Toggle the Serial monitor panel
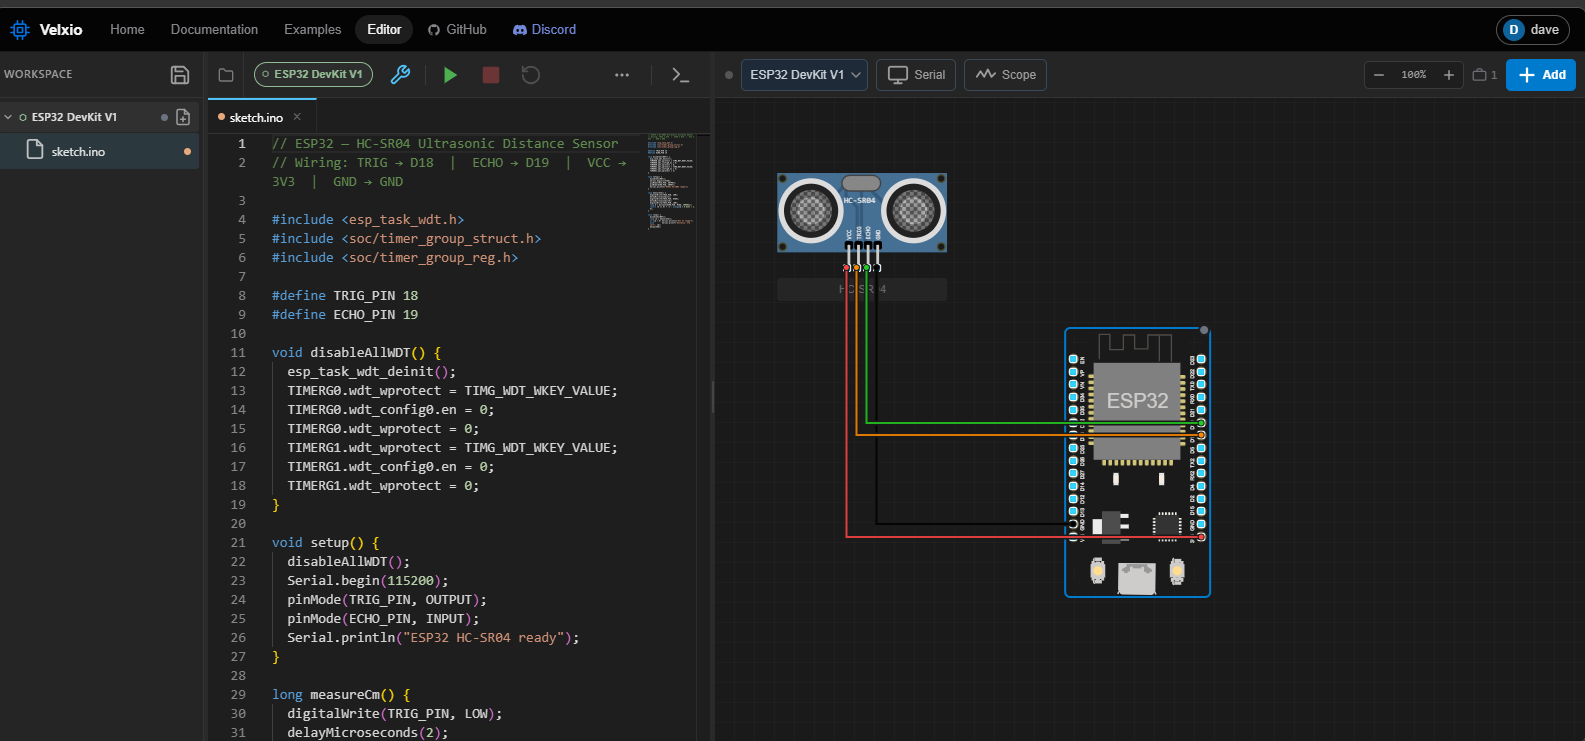Viewport: 1585px width, 741px height. click(916, 75)
